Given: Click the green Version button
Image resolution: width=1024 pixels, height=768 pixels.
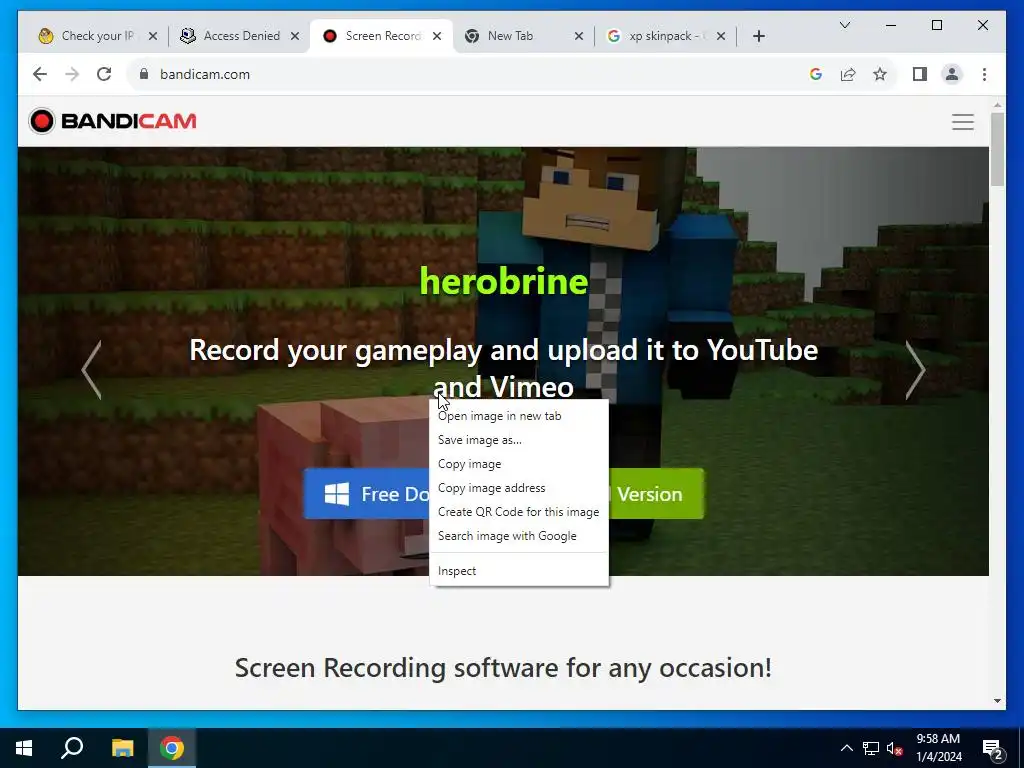Looking at the screenshot, I should point(656,494).
